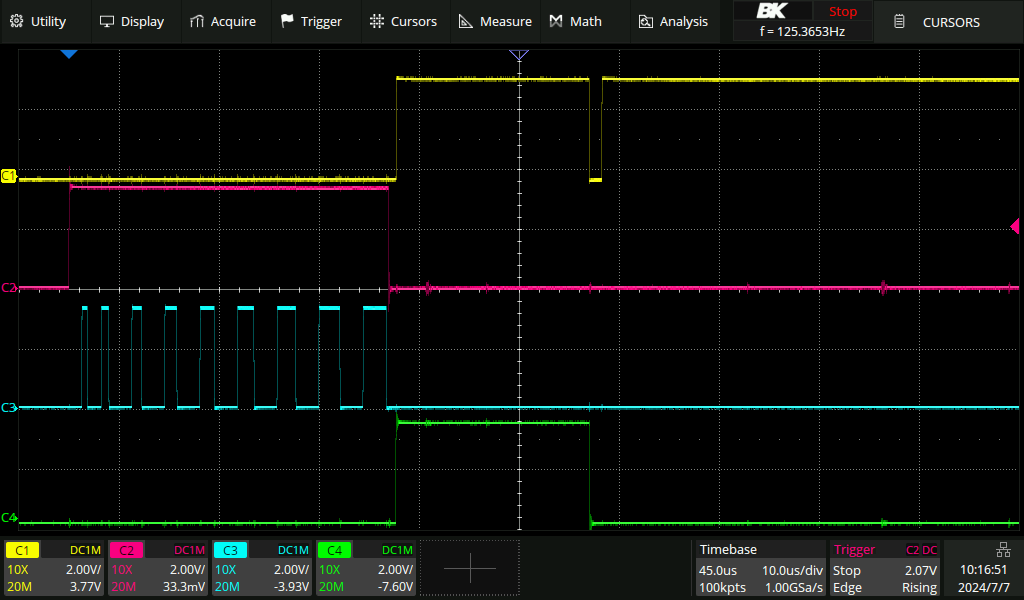Viewport: 1024px width, 600px height.
Task: Click the red Stop run-state indicator
Action: click(x=842, y=11)
